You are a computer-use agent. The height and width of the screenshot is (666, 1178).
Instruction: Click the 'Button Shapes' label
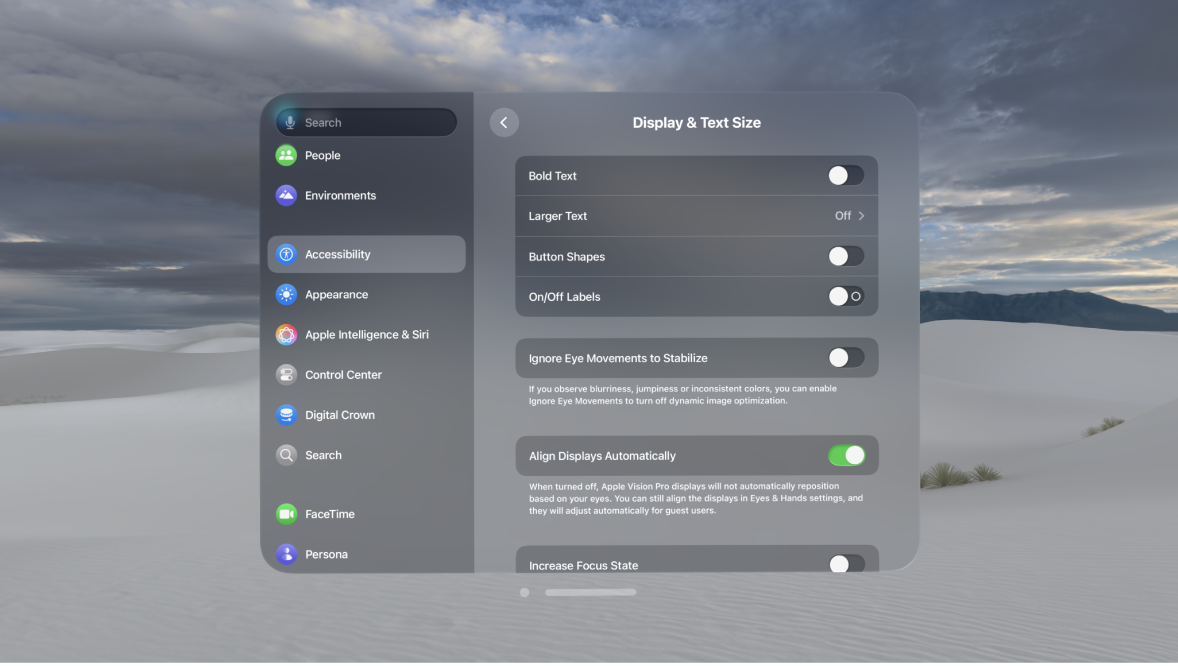coord(566,256)
